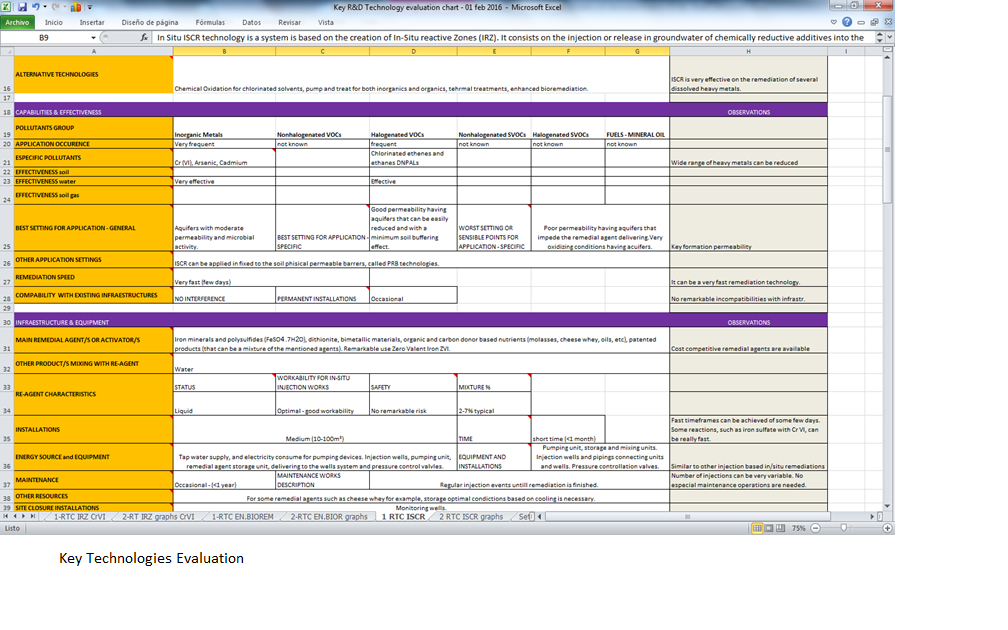Minimize the ribbon with the caret icon
This screenshot has height=630, width=1008.
[834, 21]
